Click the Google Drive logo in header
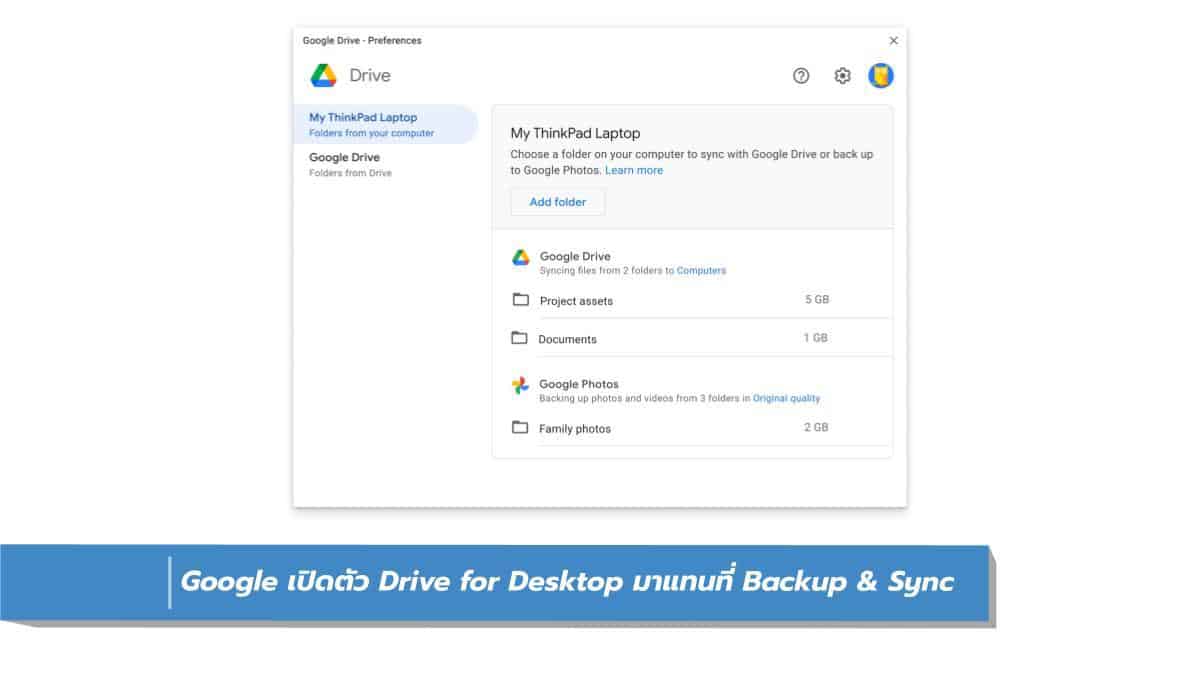The image size is (1200, 675). [323, 76]
